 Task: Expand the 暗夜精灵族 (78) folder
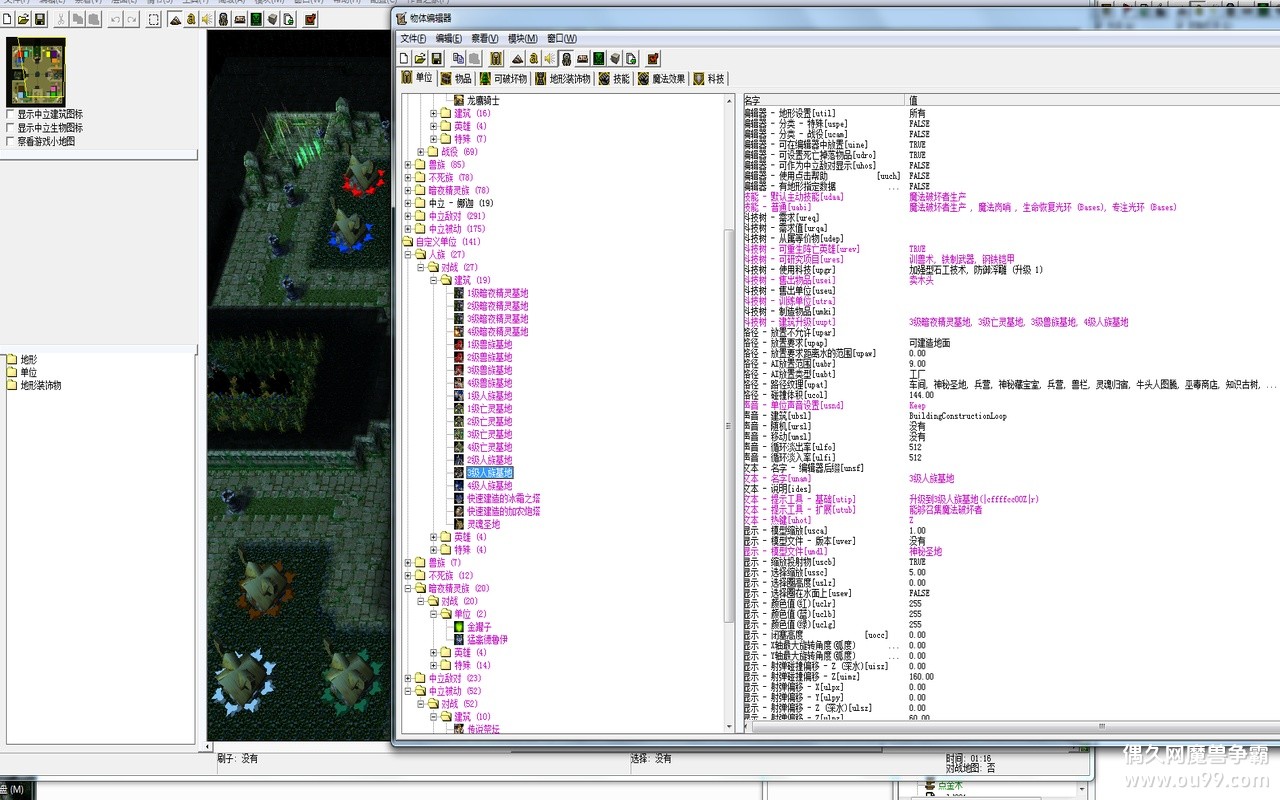click(x=408, y=190)
